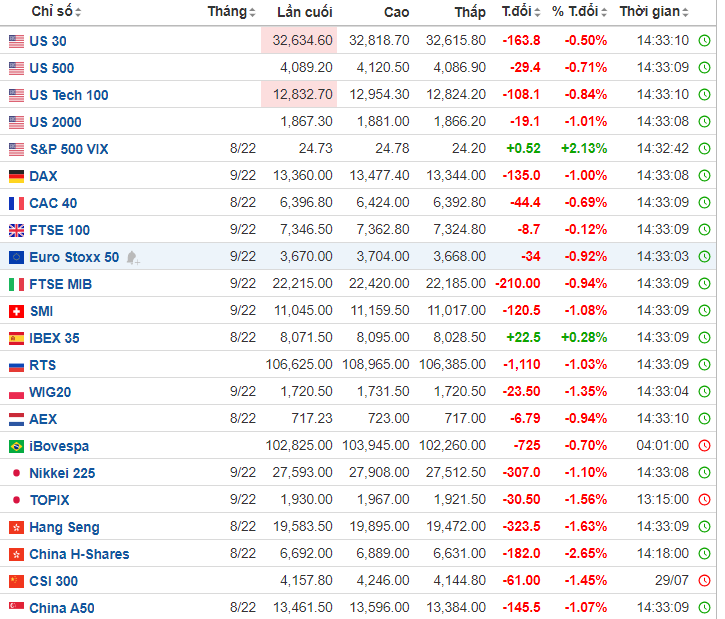
Task: Click the +2.13% change value
Action: (x=584, y=148)
